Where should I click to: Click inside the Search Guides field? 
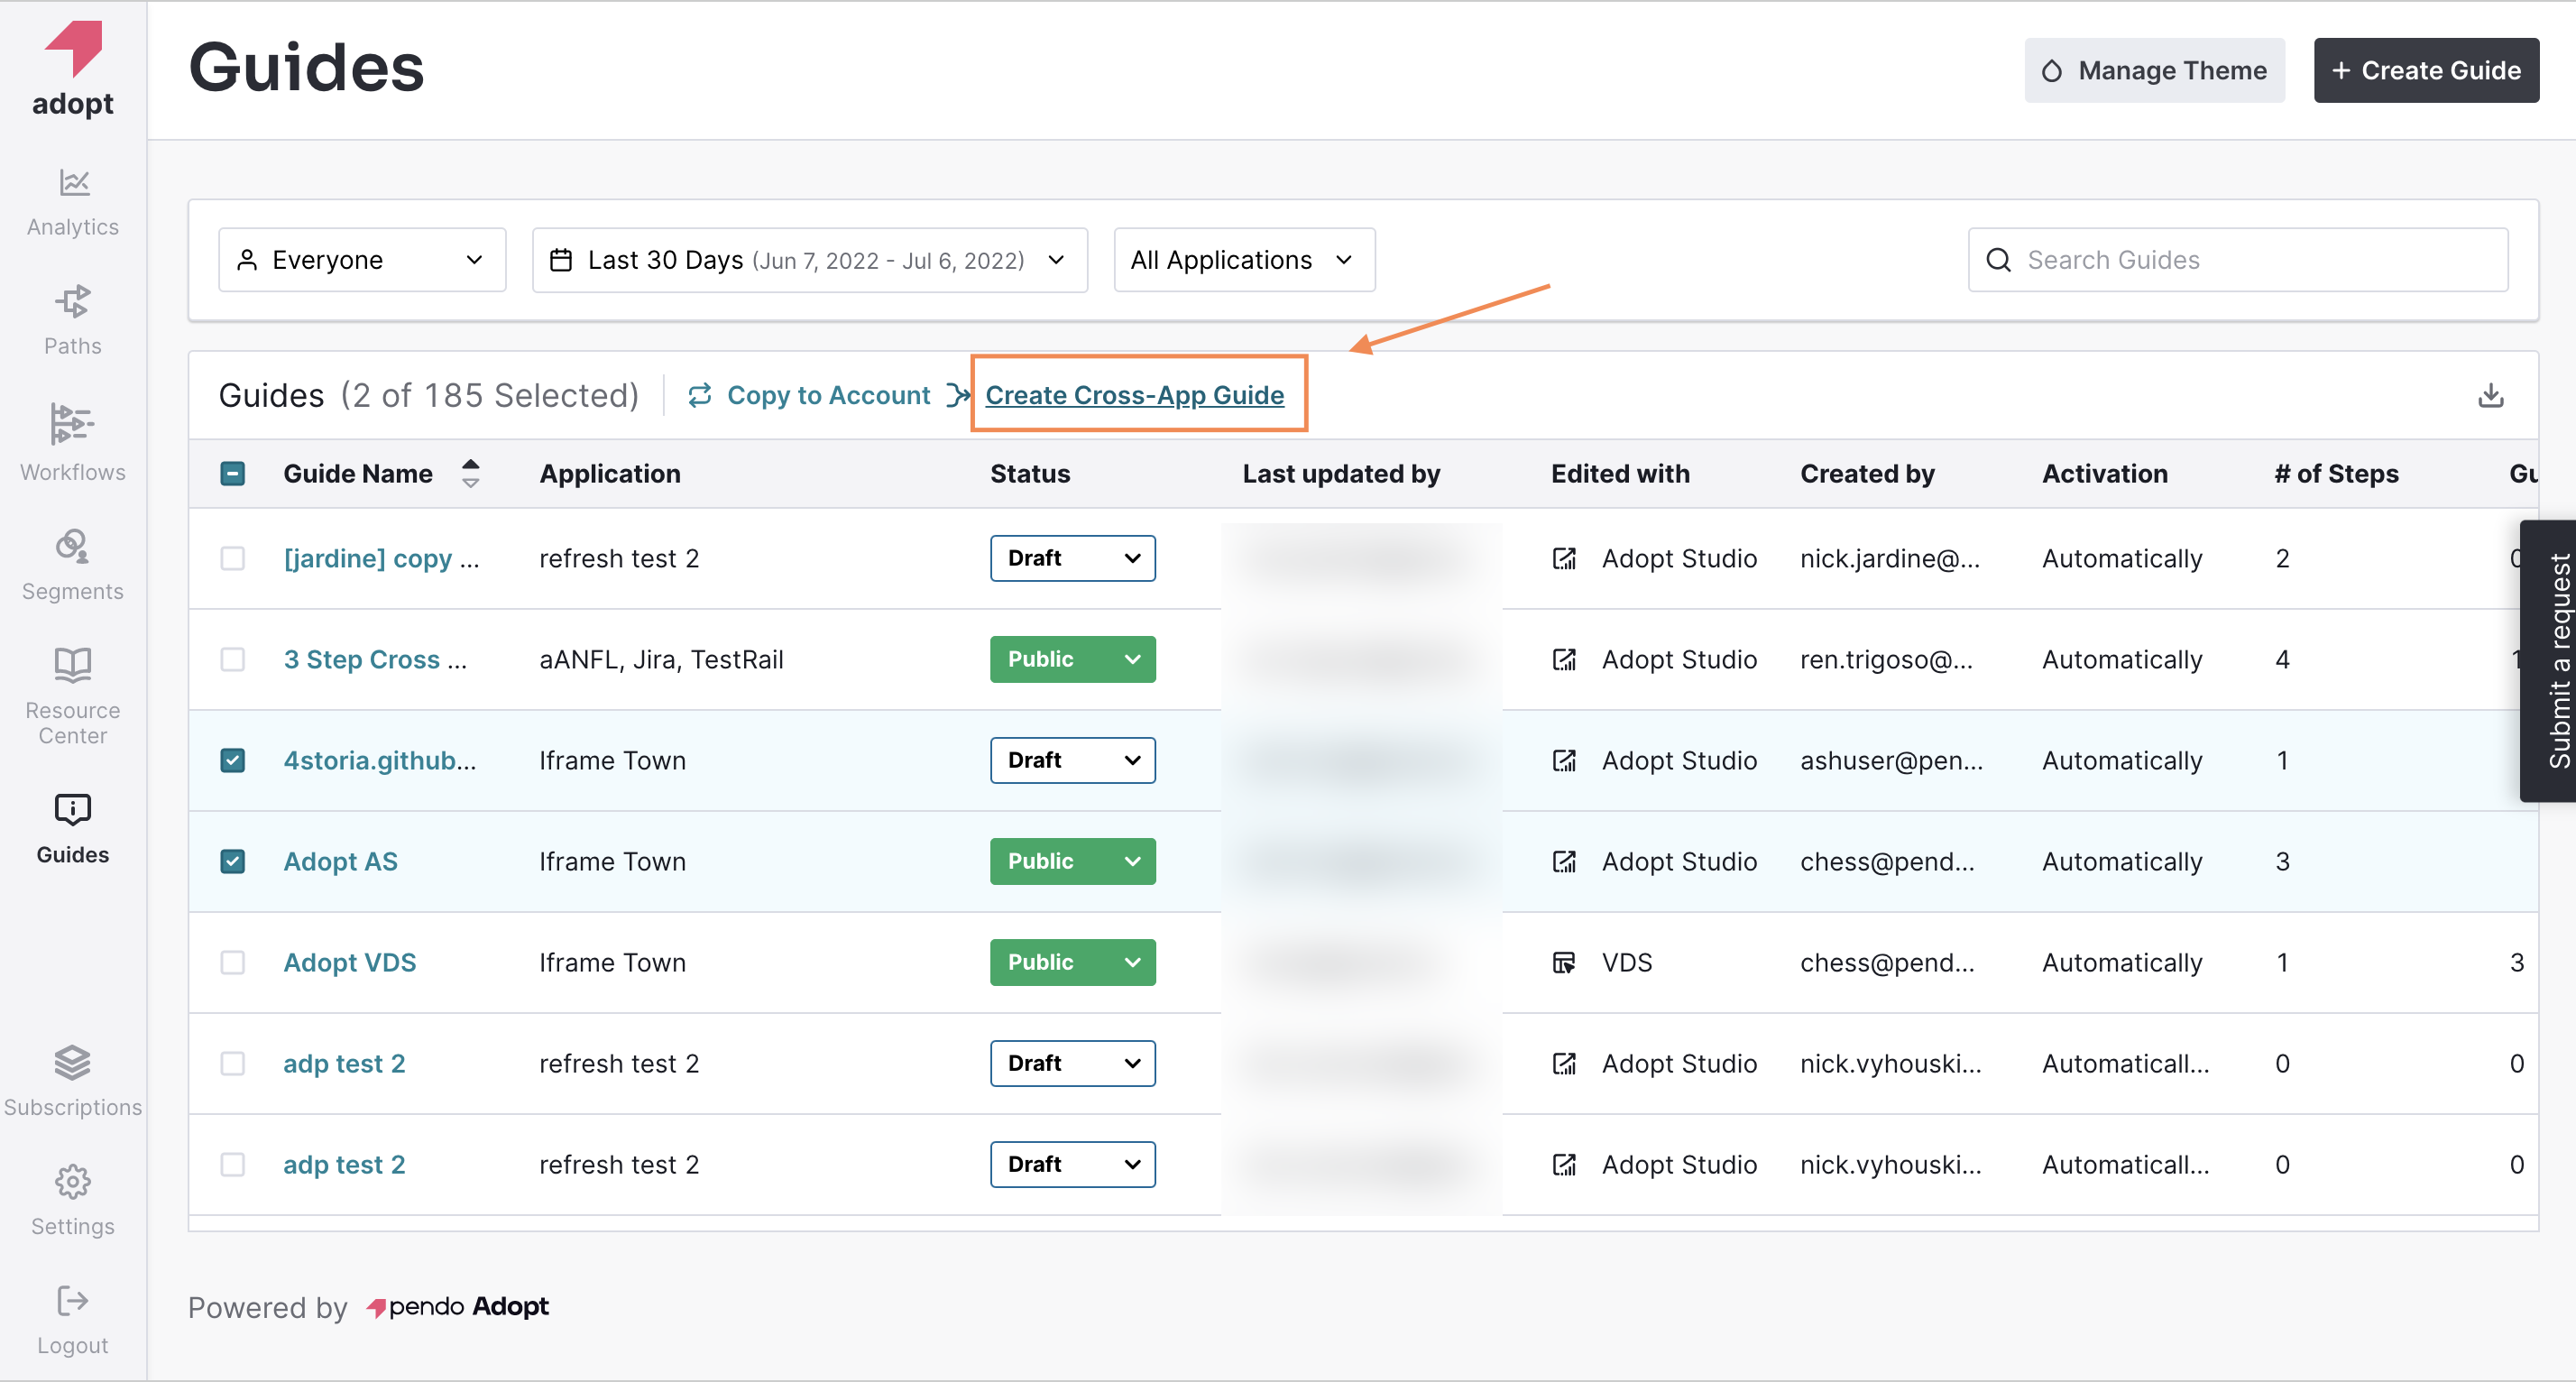tap(2238, 260)
